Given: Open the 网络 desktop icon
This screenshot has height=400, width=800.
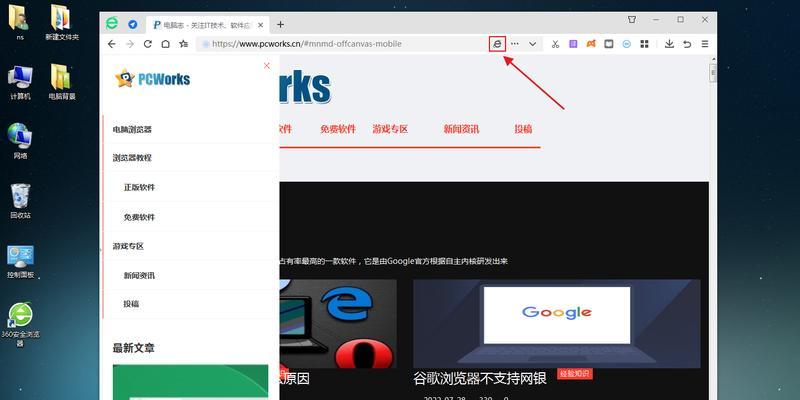Looking at the screenshot, I should click(20, 141).
